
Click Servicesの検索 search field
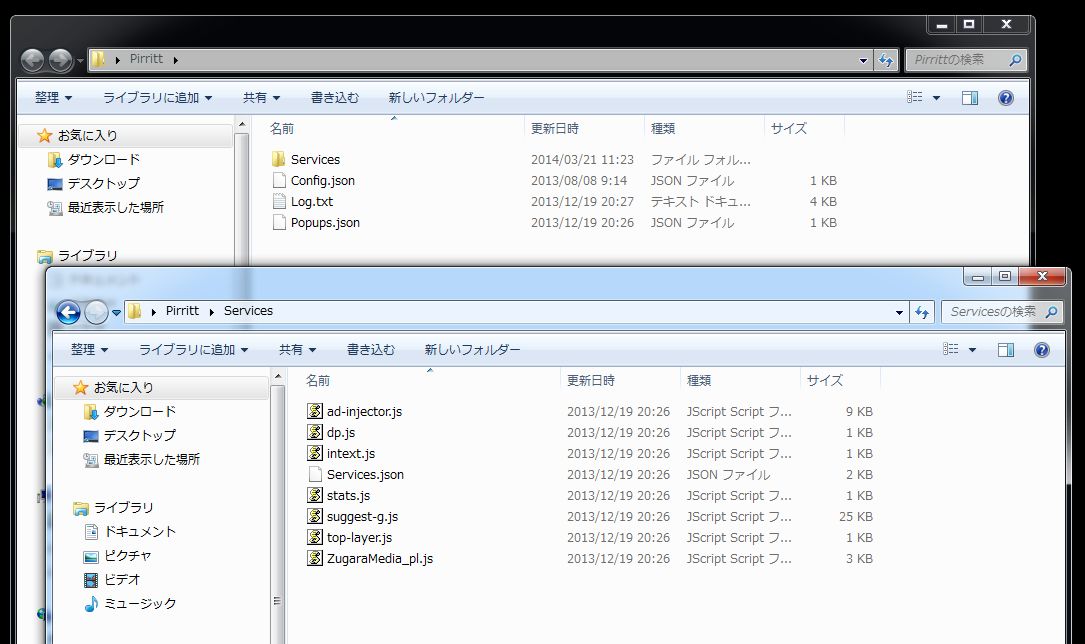pyautogui.click(x=1002, y=312)
